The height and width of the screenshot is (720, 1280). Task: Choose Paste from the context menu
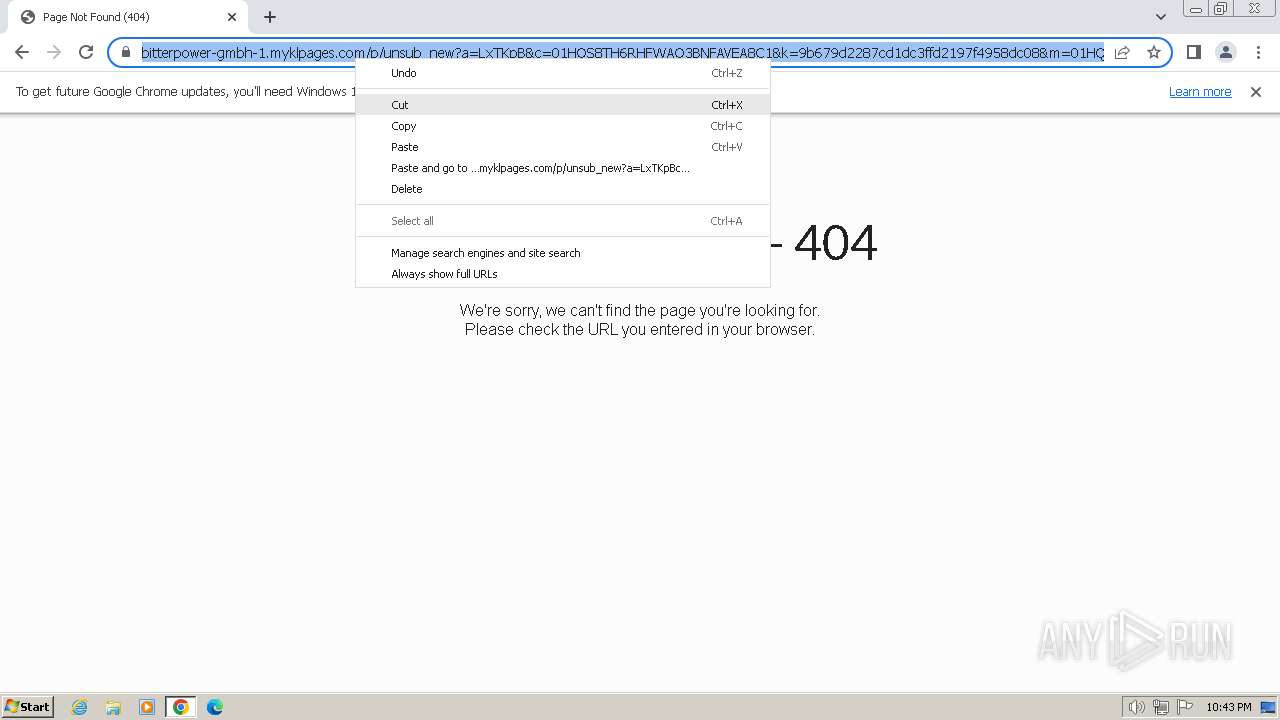563,147
